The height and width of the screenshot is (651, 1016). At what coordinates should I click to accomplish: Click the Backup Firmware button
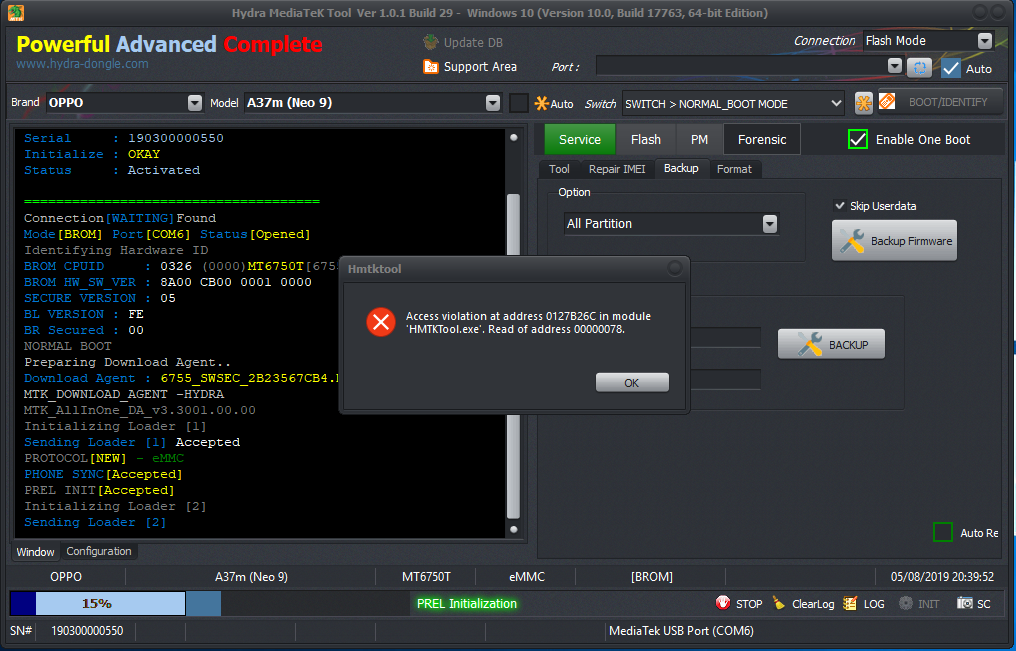pos(894,241)
